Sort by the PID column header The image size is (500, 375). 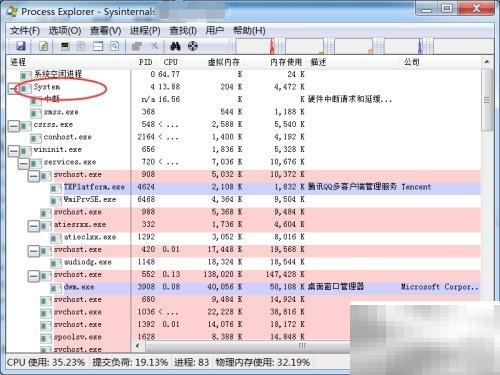point(145,62)
